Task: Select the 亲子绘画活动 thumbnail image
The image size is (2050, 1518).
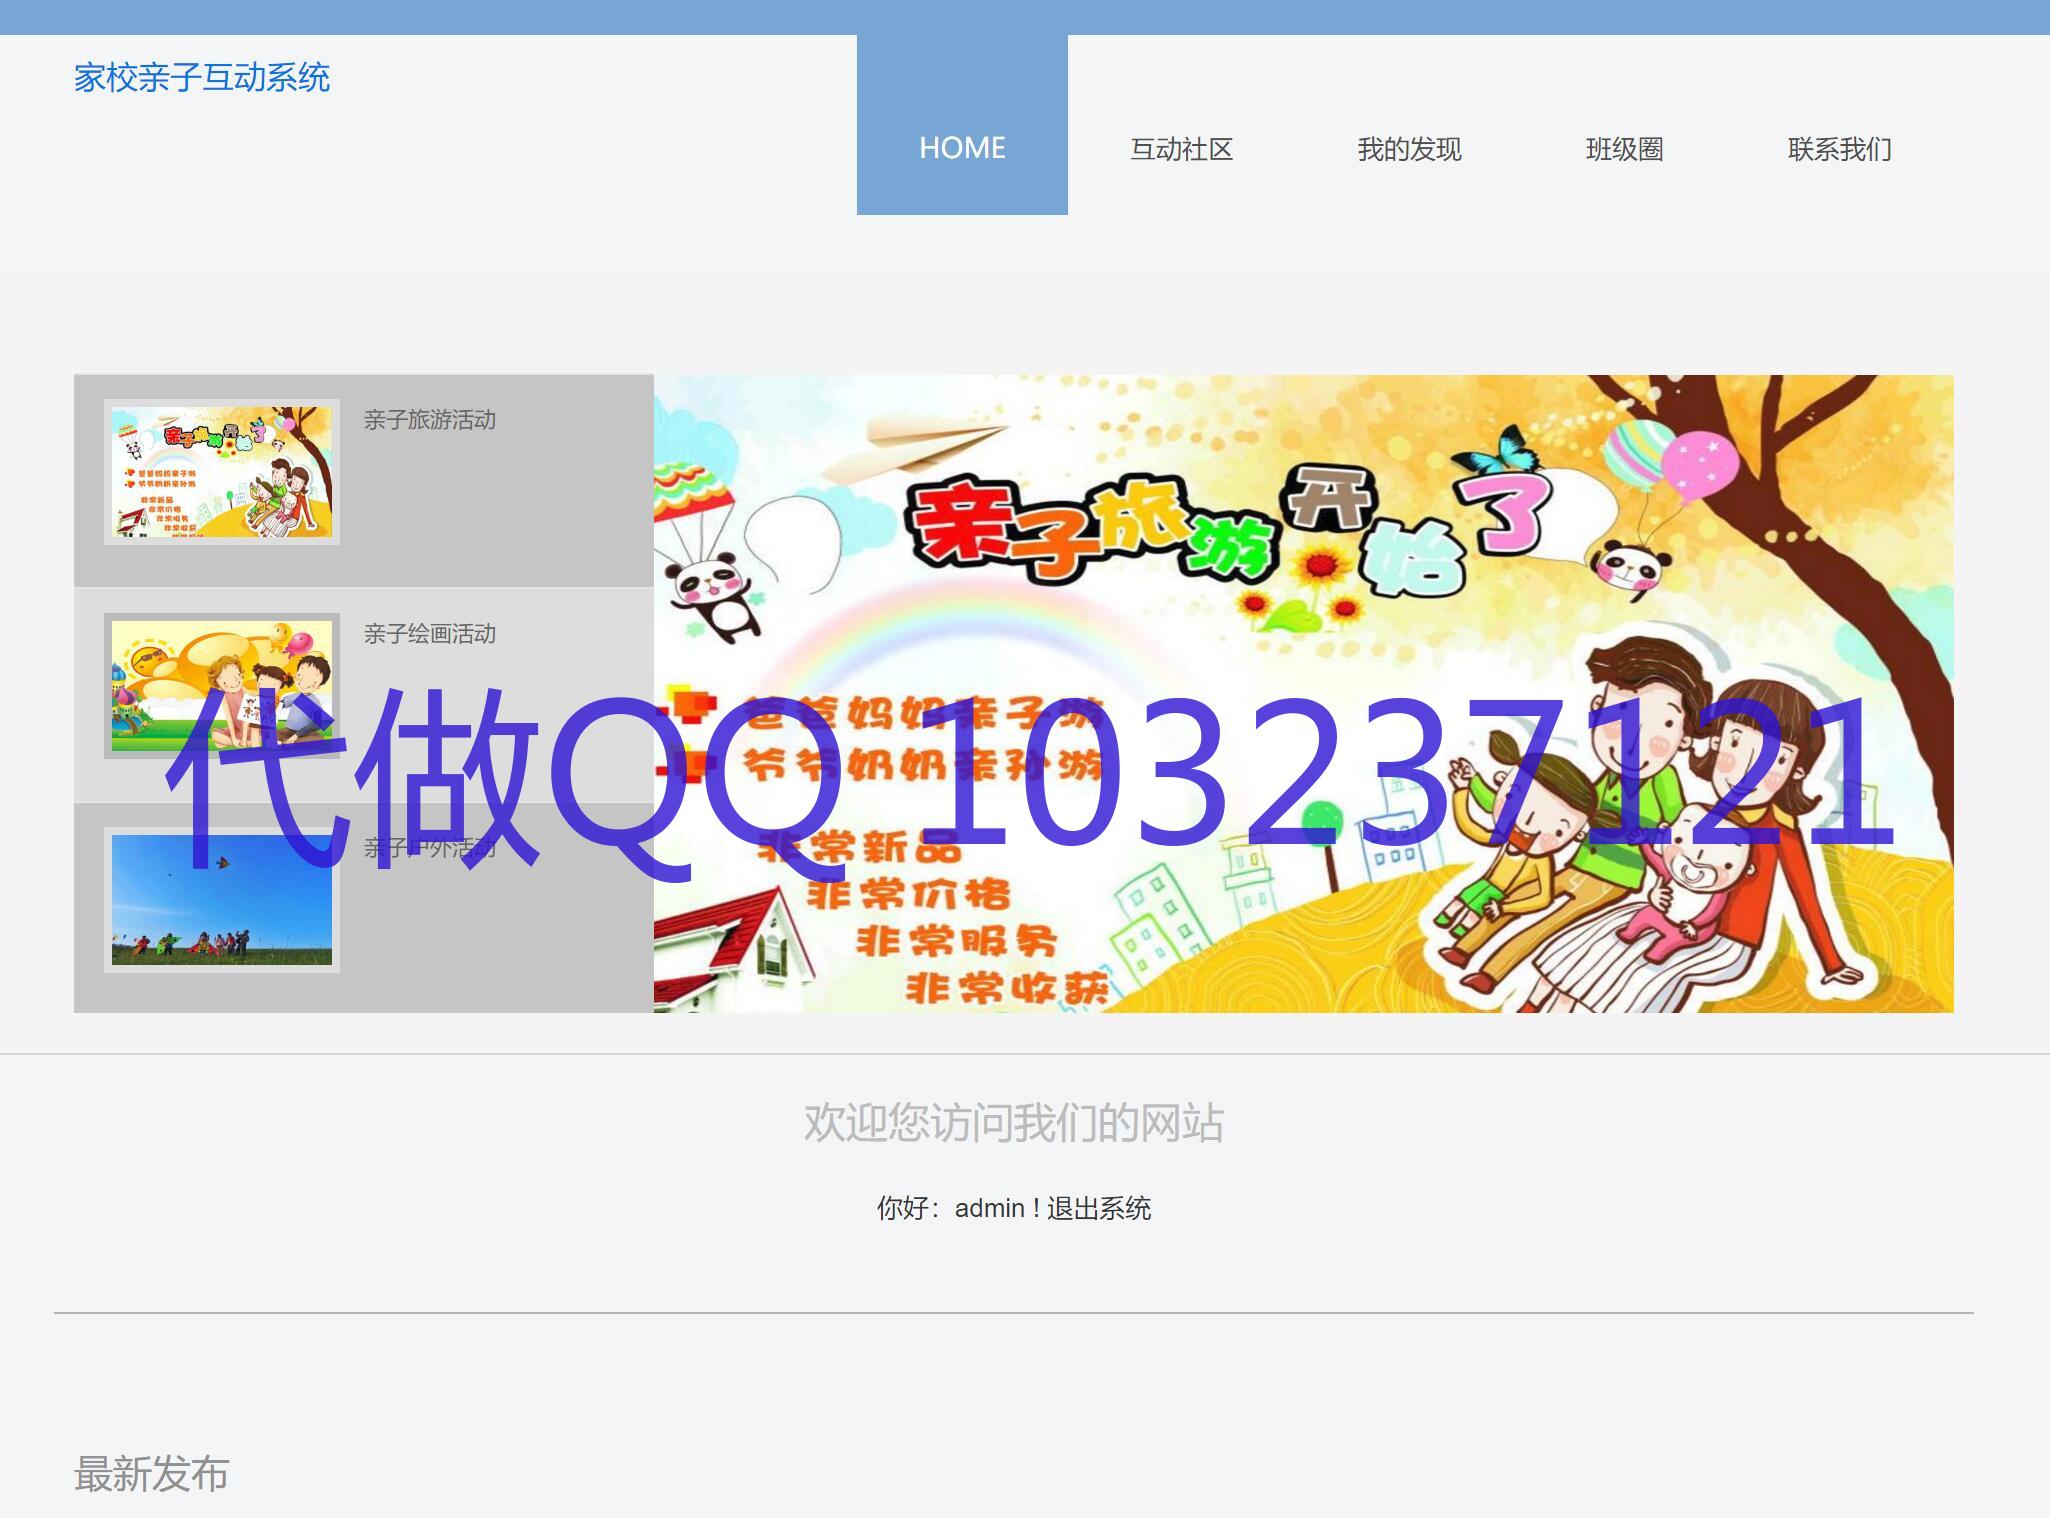Action: tap(222, 686)
